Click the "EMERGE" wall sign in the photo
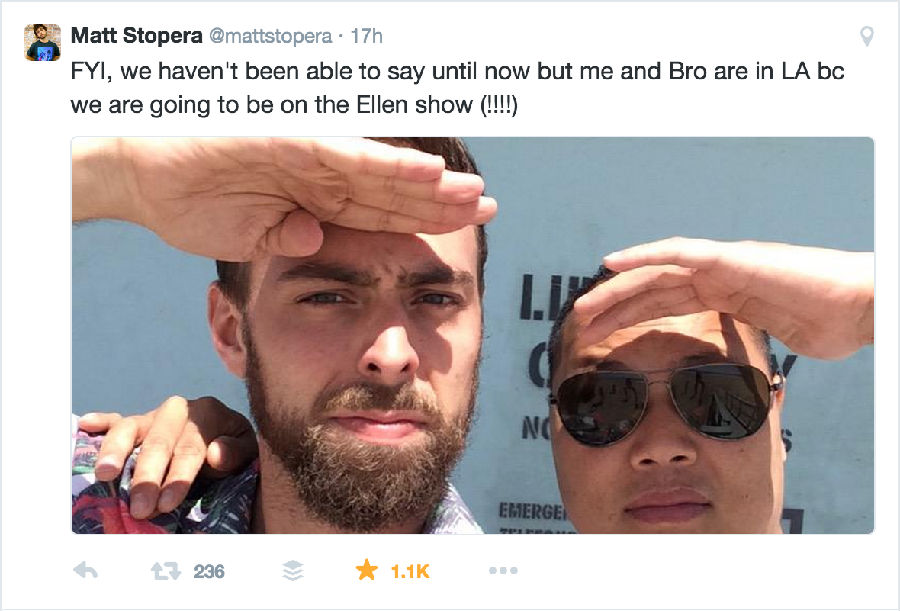900x611 pixels. pos(532,511)
